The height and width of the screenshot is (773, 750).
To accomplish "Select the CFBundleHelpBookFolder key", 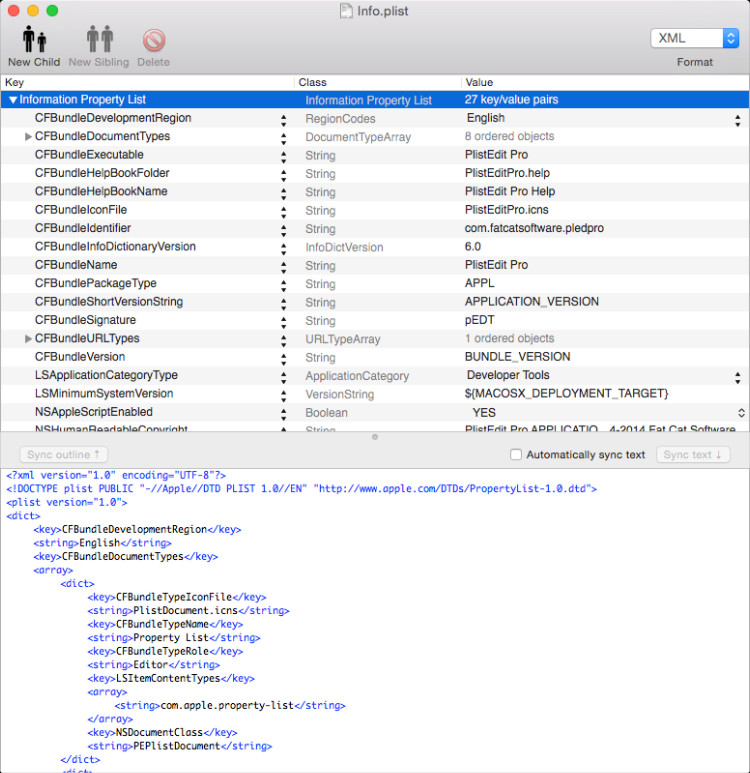I will coord(102,173).
